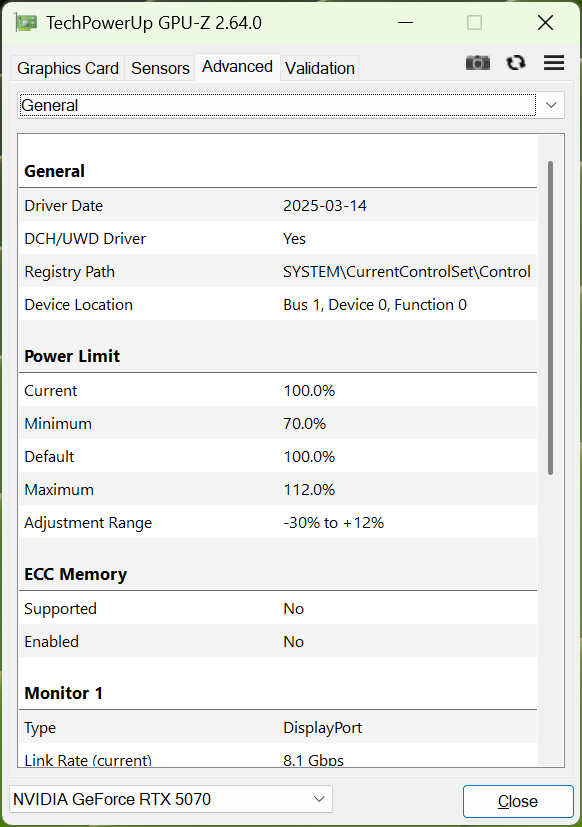Click the chevron of the GPU selector

pyautogui.click(x=319, y=799)
